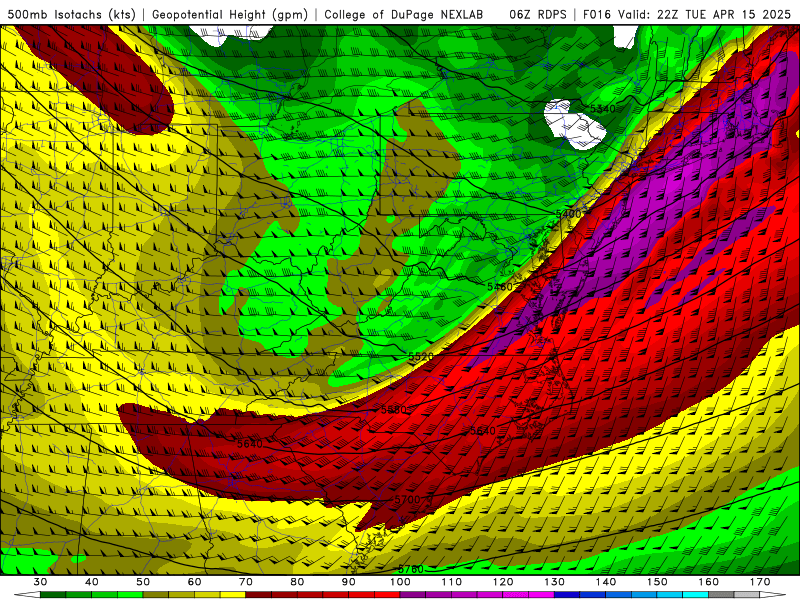Image resolution: width=800 pixels, height=600 pixels.
Task: Click the '150' value on the color scale
Action: [657, 582]
